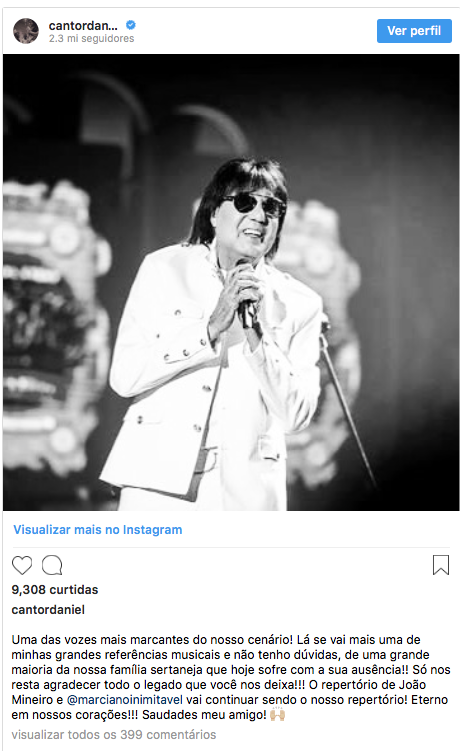Open the cantordaniel profile avatar
The width and height of the screenshot is (460, 751).
click(x=26, y=31)
